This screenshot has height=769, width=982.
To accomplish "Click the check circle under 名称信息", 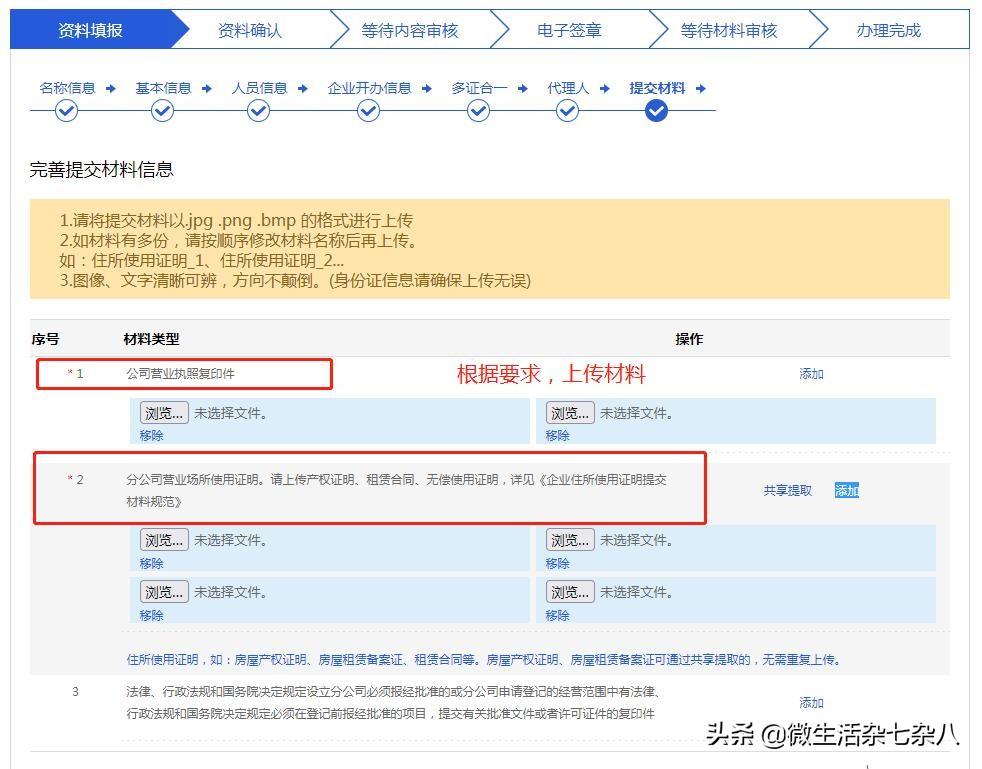I will pyautogui.click(x=66, y=111).
